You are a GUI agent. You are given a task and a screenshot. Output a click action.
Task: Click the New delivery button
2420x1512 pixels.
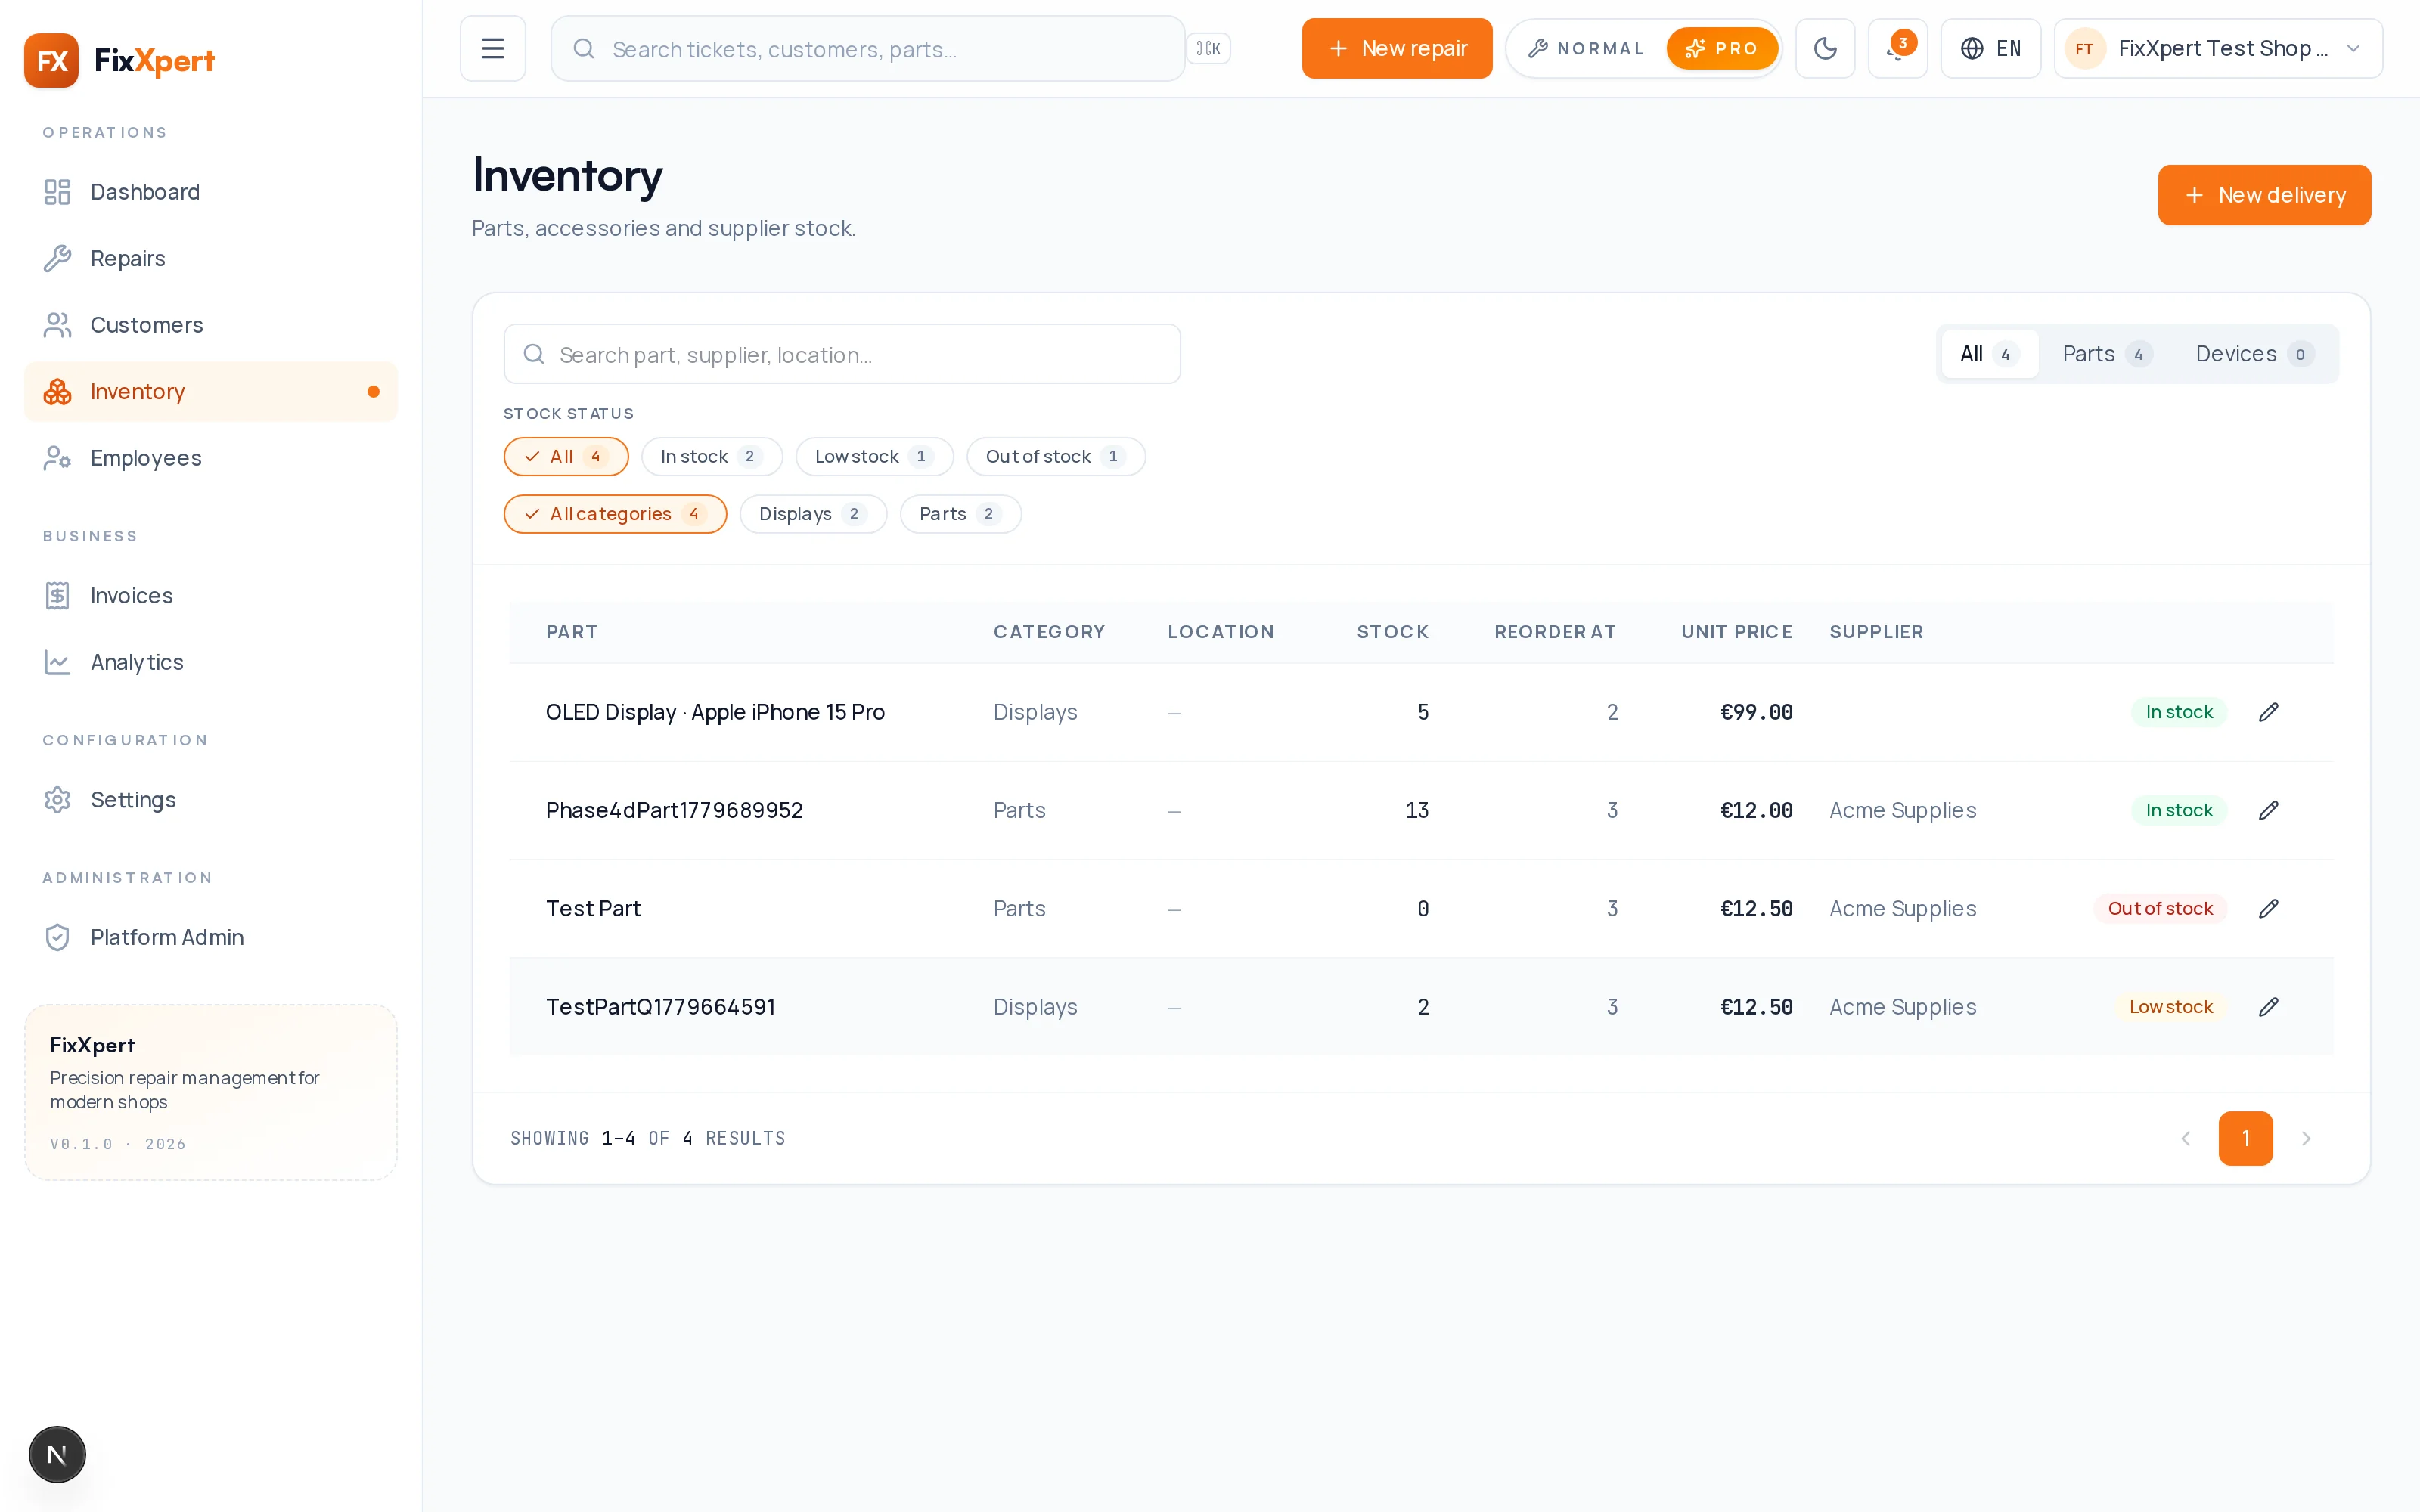pos(2264,195)
